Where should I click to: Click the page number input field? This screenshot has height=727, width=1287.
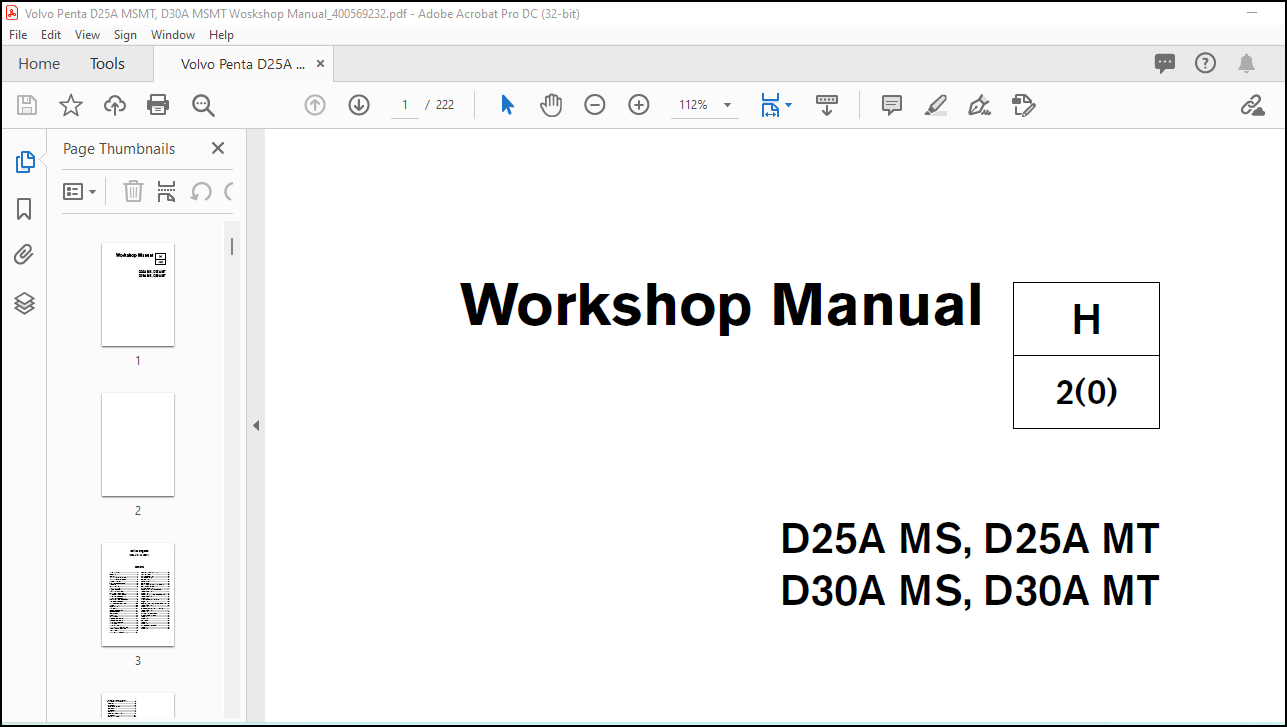point(405,105)
